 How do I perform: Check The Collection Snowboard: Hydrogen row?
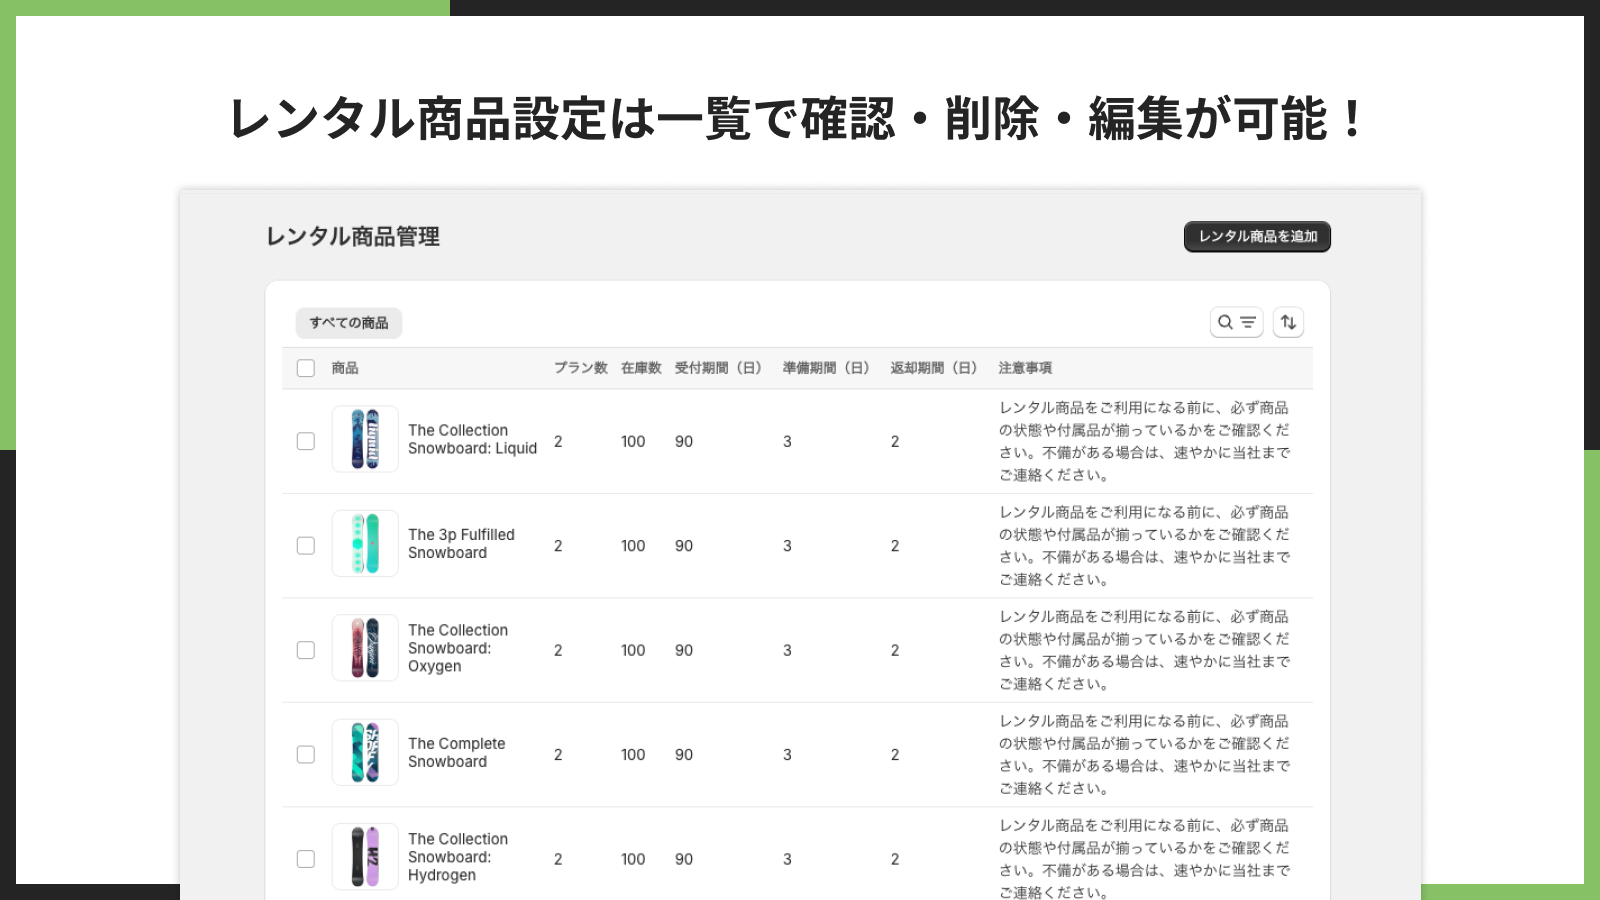point(306,857)
